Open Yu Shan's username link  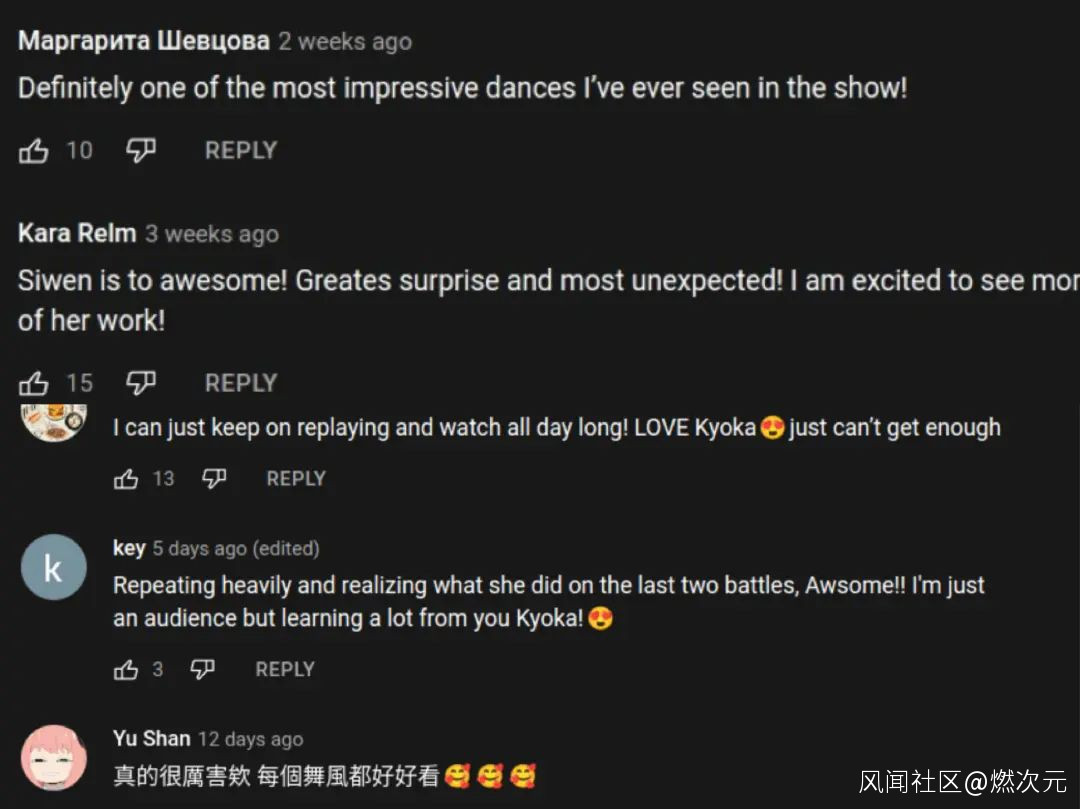152,739
